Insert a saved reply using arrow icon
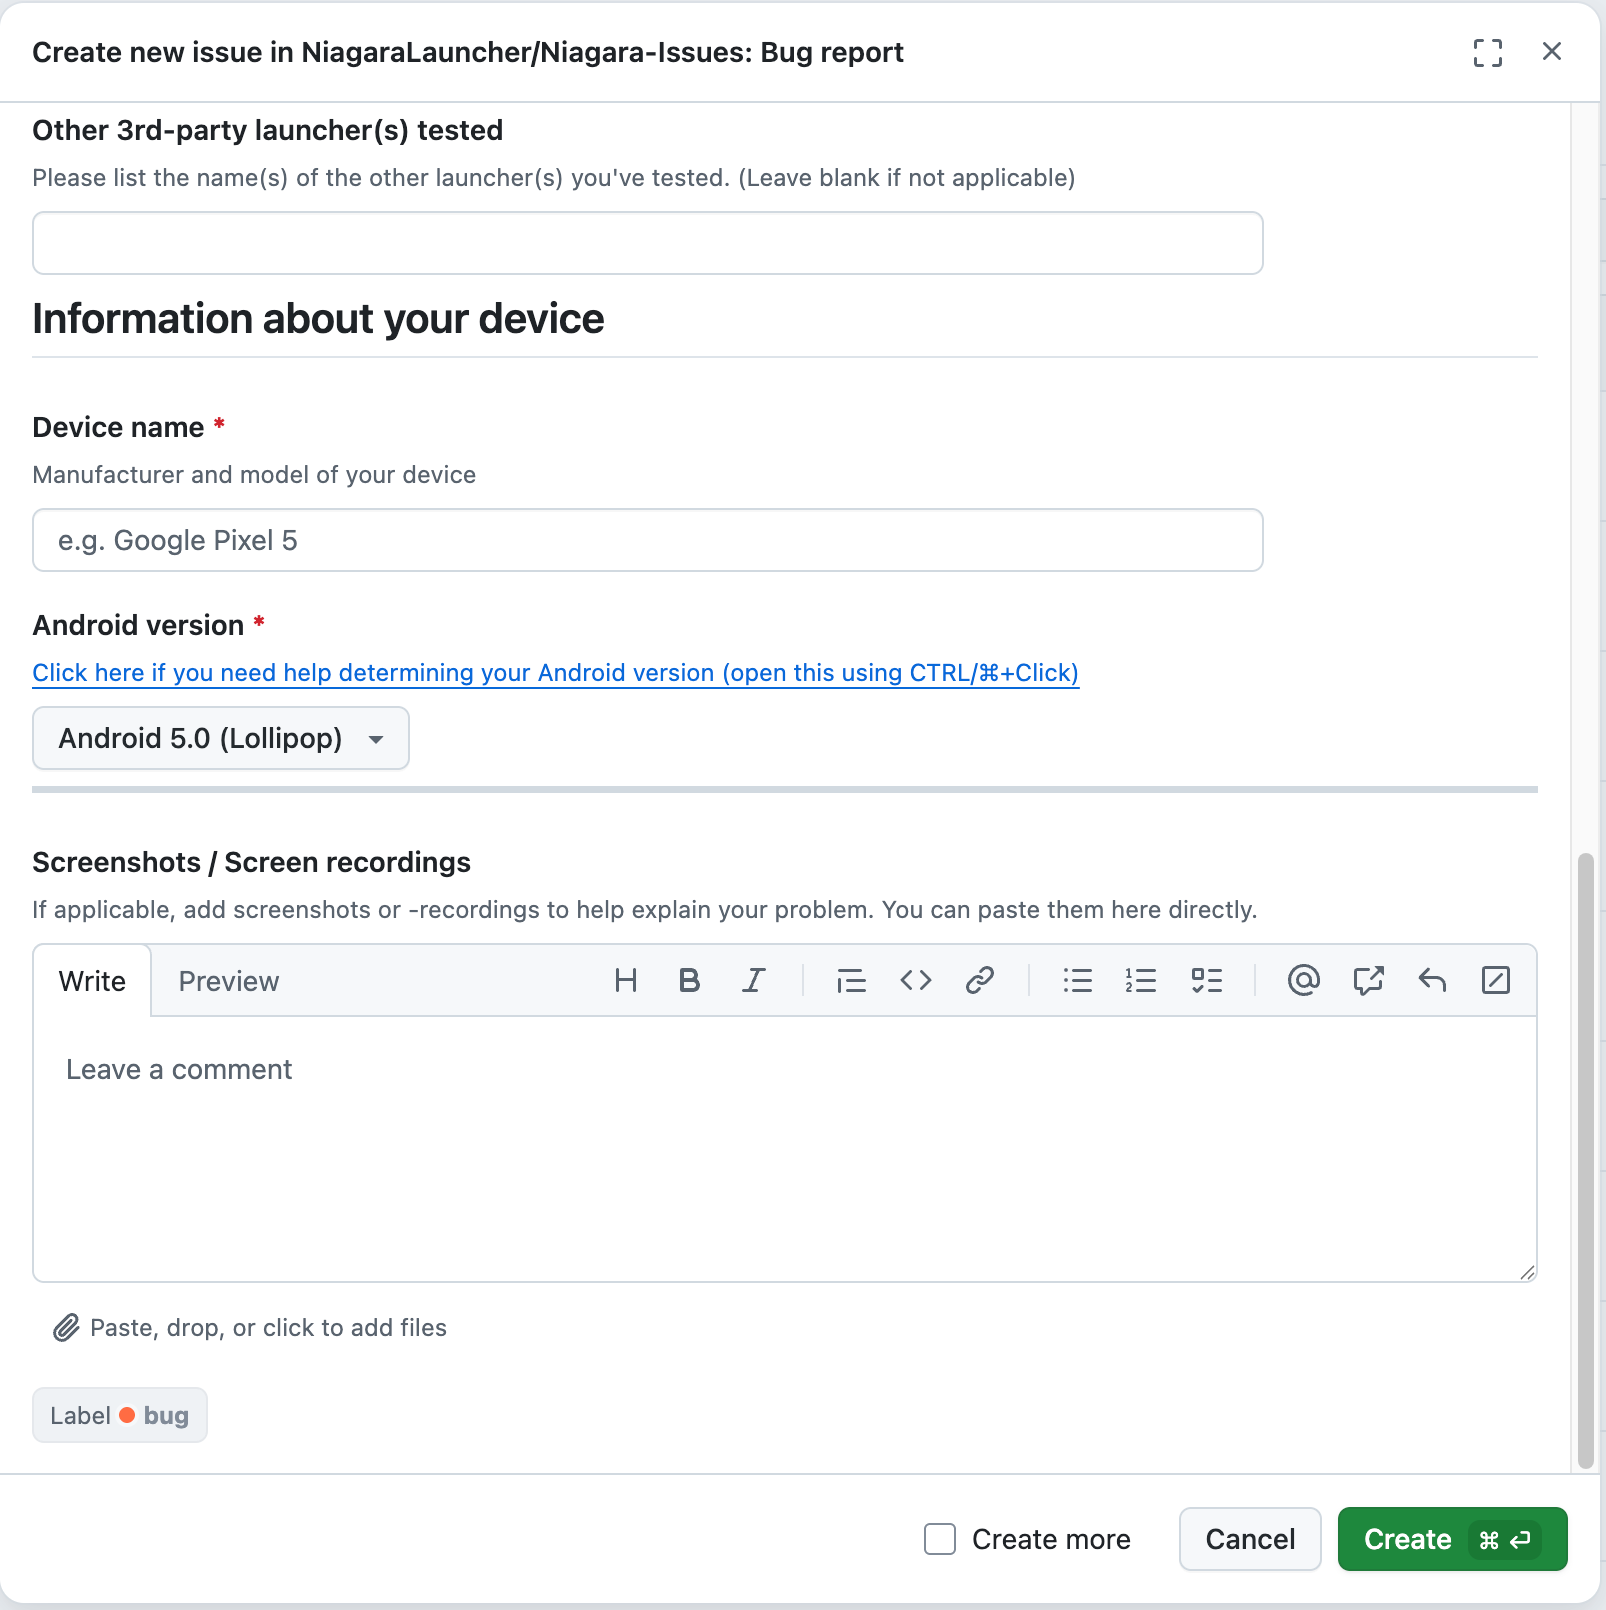Image resolution: width=1606 pixels, height=1610 pixels. pyautogui.click(x=1432, y=980)
